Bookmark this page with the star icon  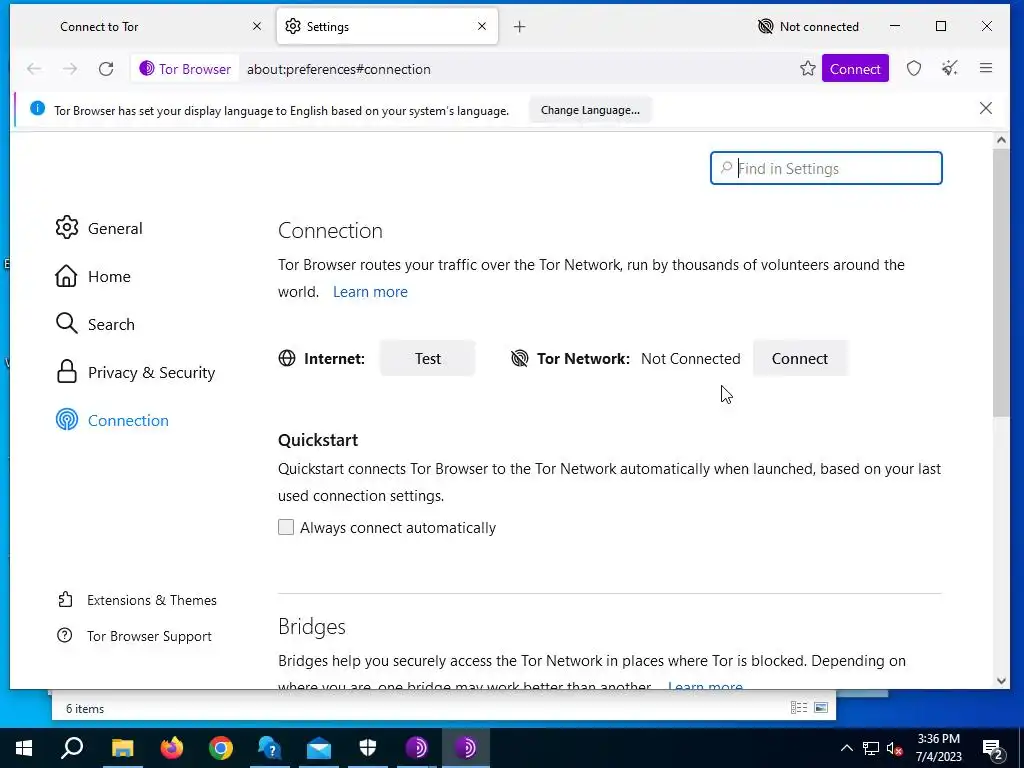click(x=808, y=69)
